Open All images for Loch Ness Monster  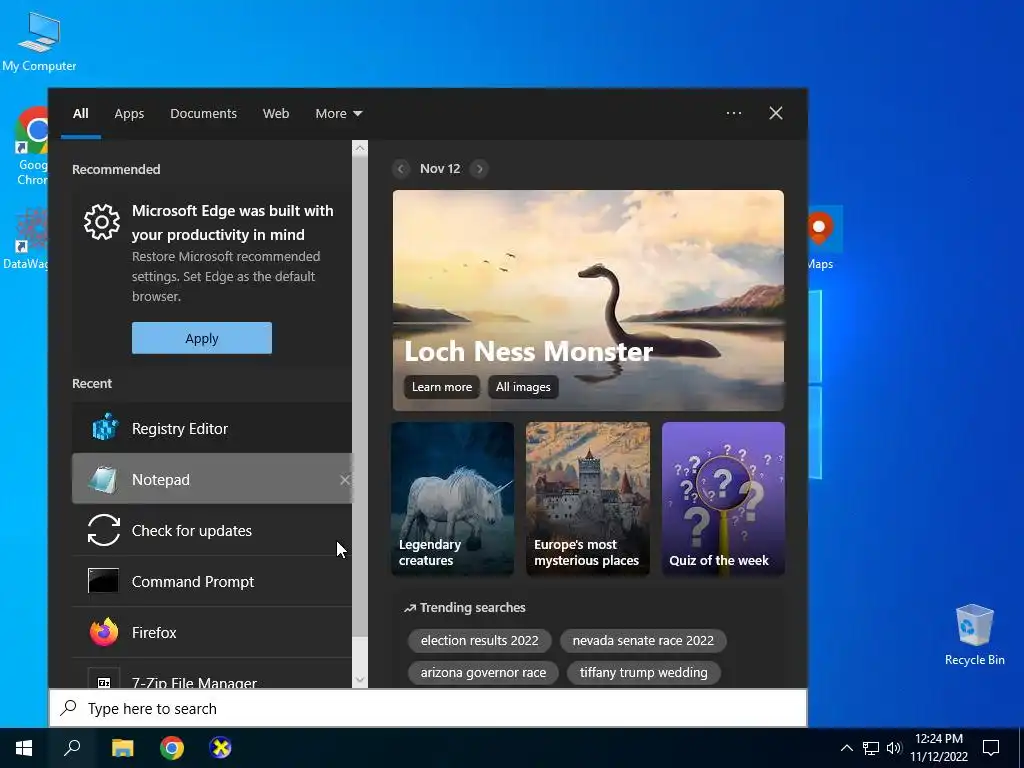coord(523,387)
